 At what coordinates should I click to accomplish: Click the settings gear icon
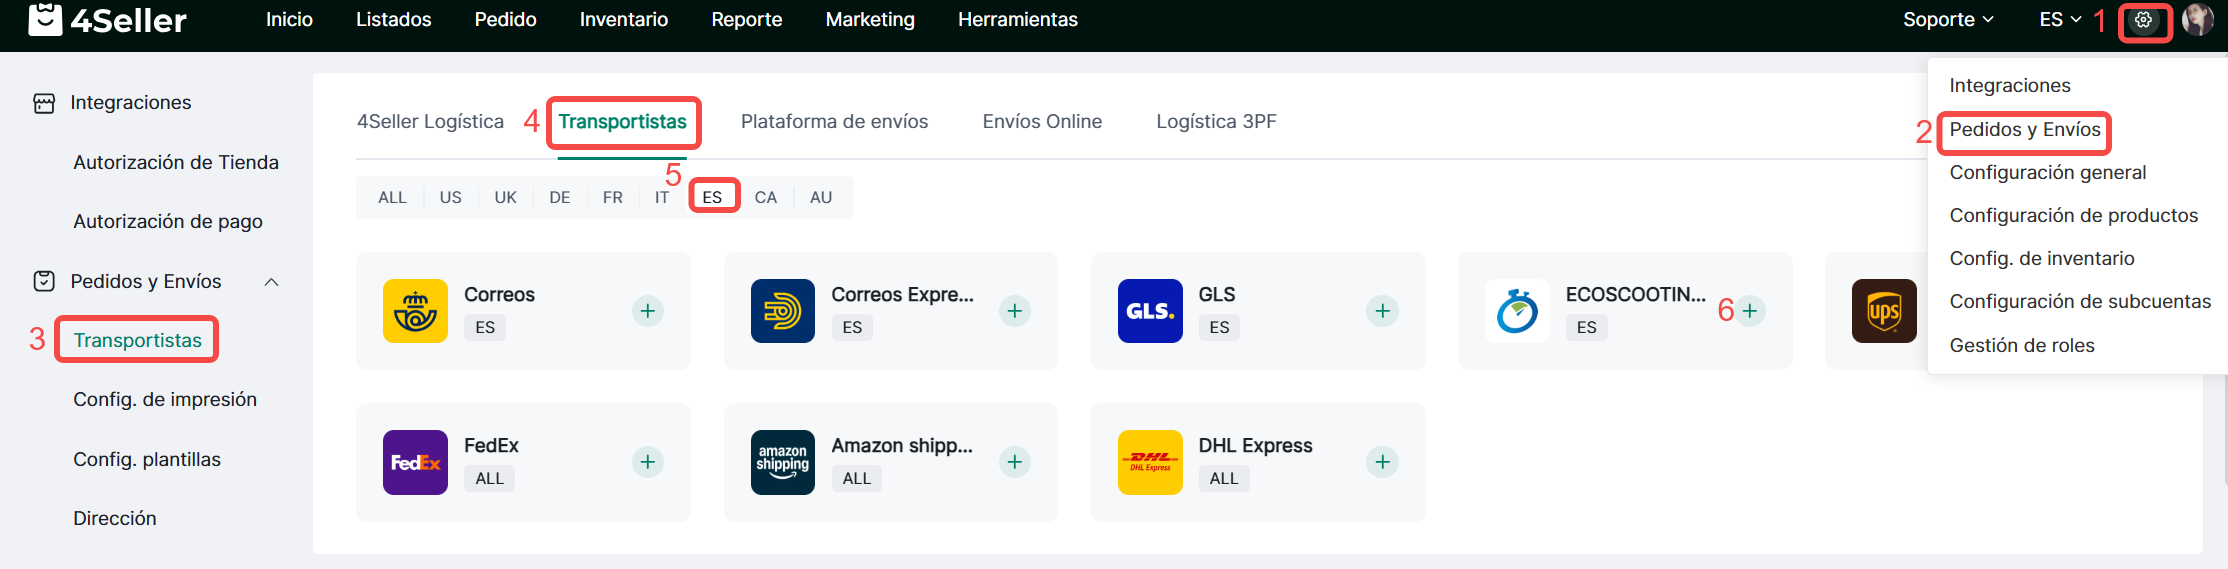(2143, 20)
